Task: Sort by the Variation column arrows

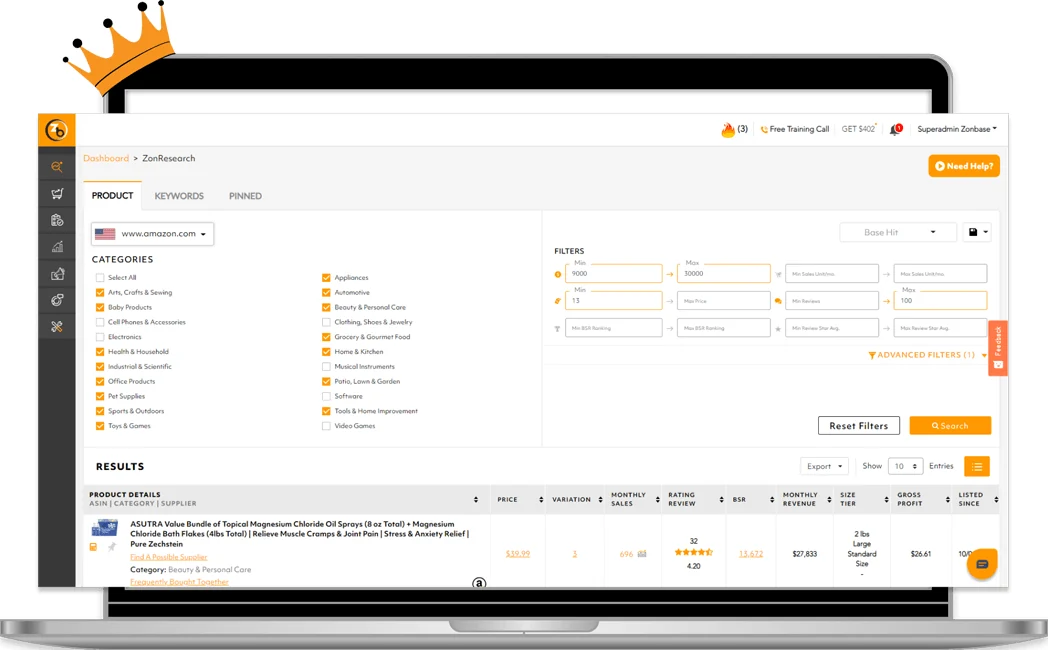Action: click(600, 500)
